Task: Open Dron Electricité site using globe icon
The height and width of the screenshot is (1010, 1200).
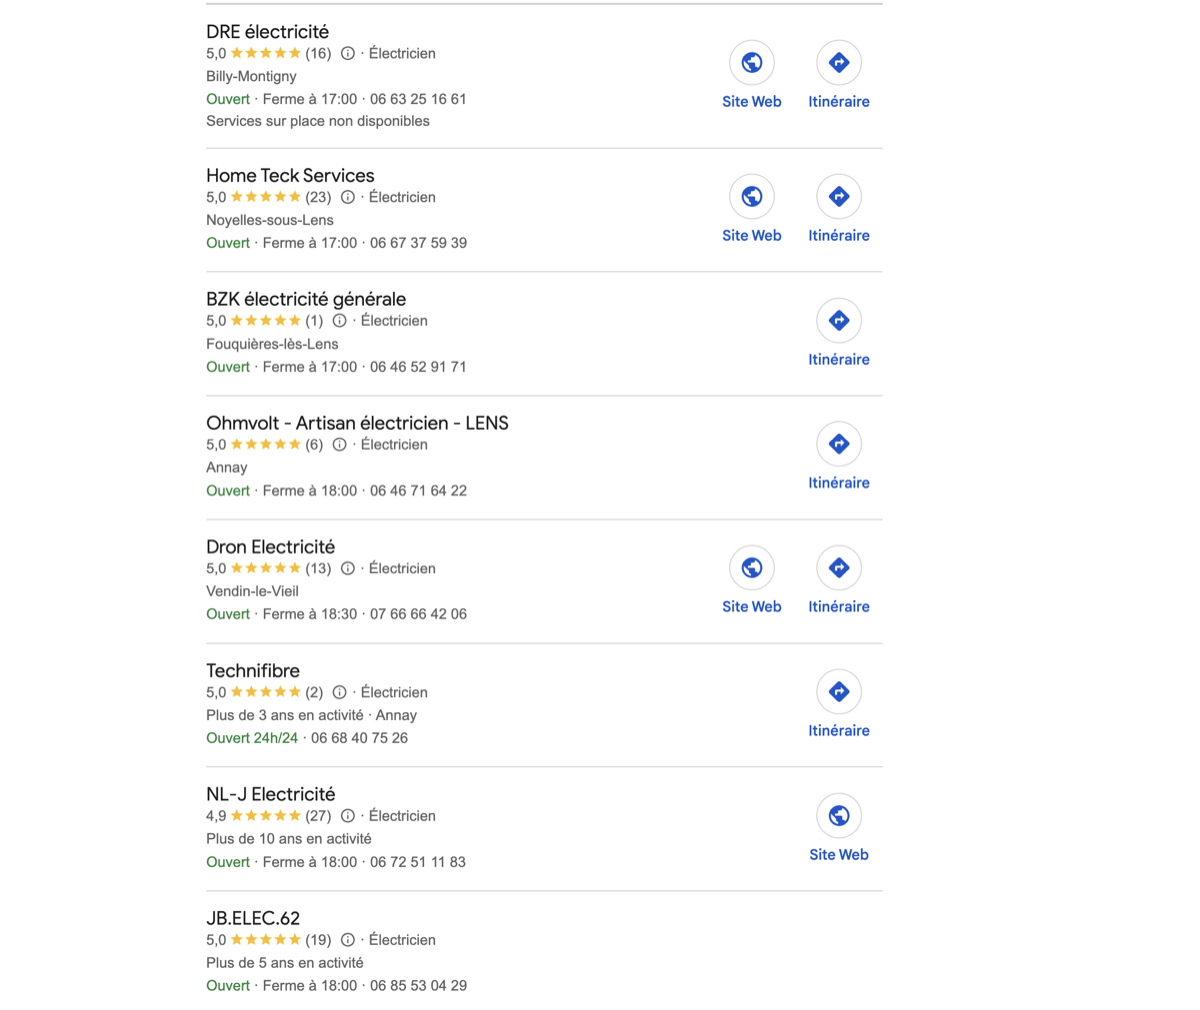Action: pos(751,567)
